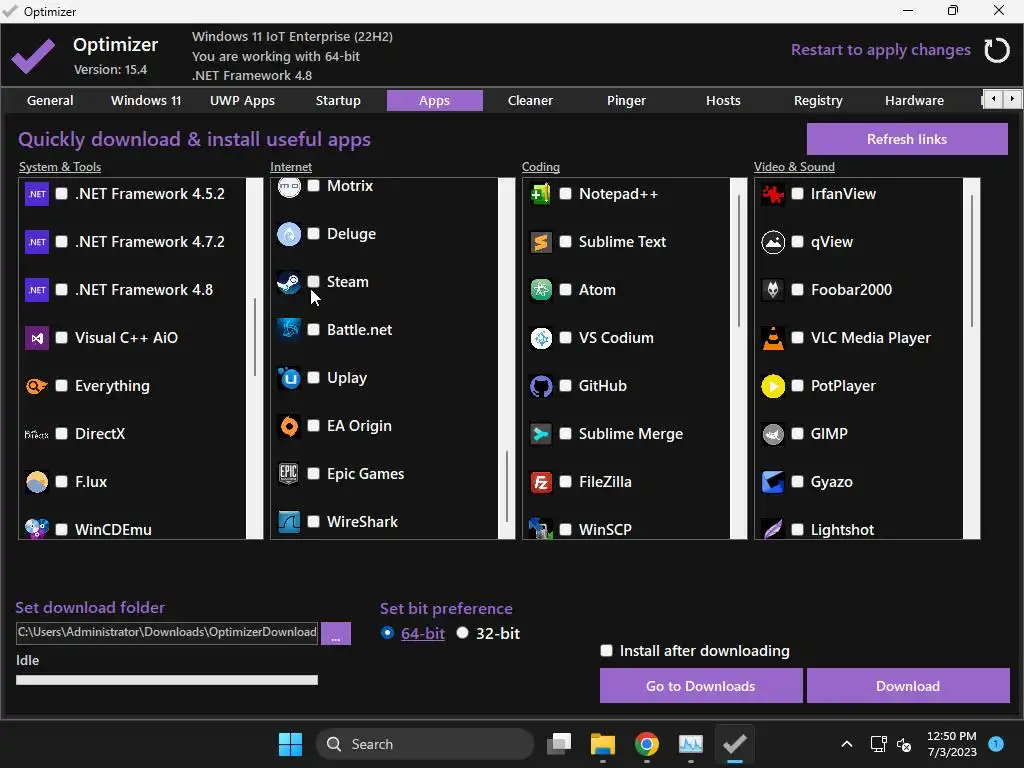Click the Gyazo icon
Image resolution: width=1024 pixels, height=768 pixels.
(x=773, y=482)
